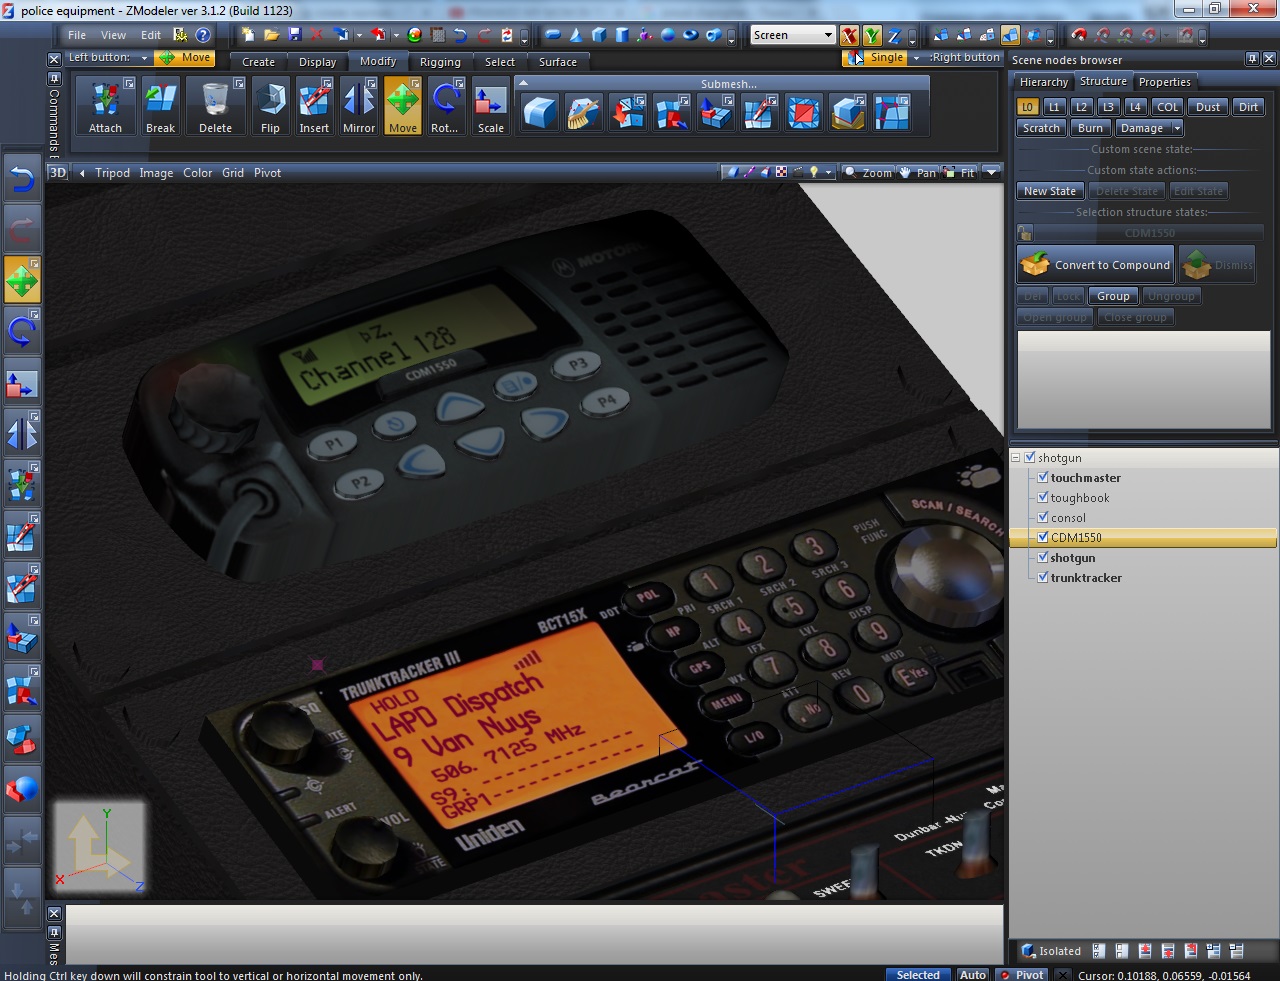The width and height of the screenshot is (1280, 981).
Task: Select the COL level button
Action: click(x=1167, y=107)
